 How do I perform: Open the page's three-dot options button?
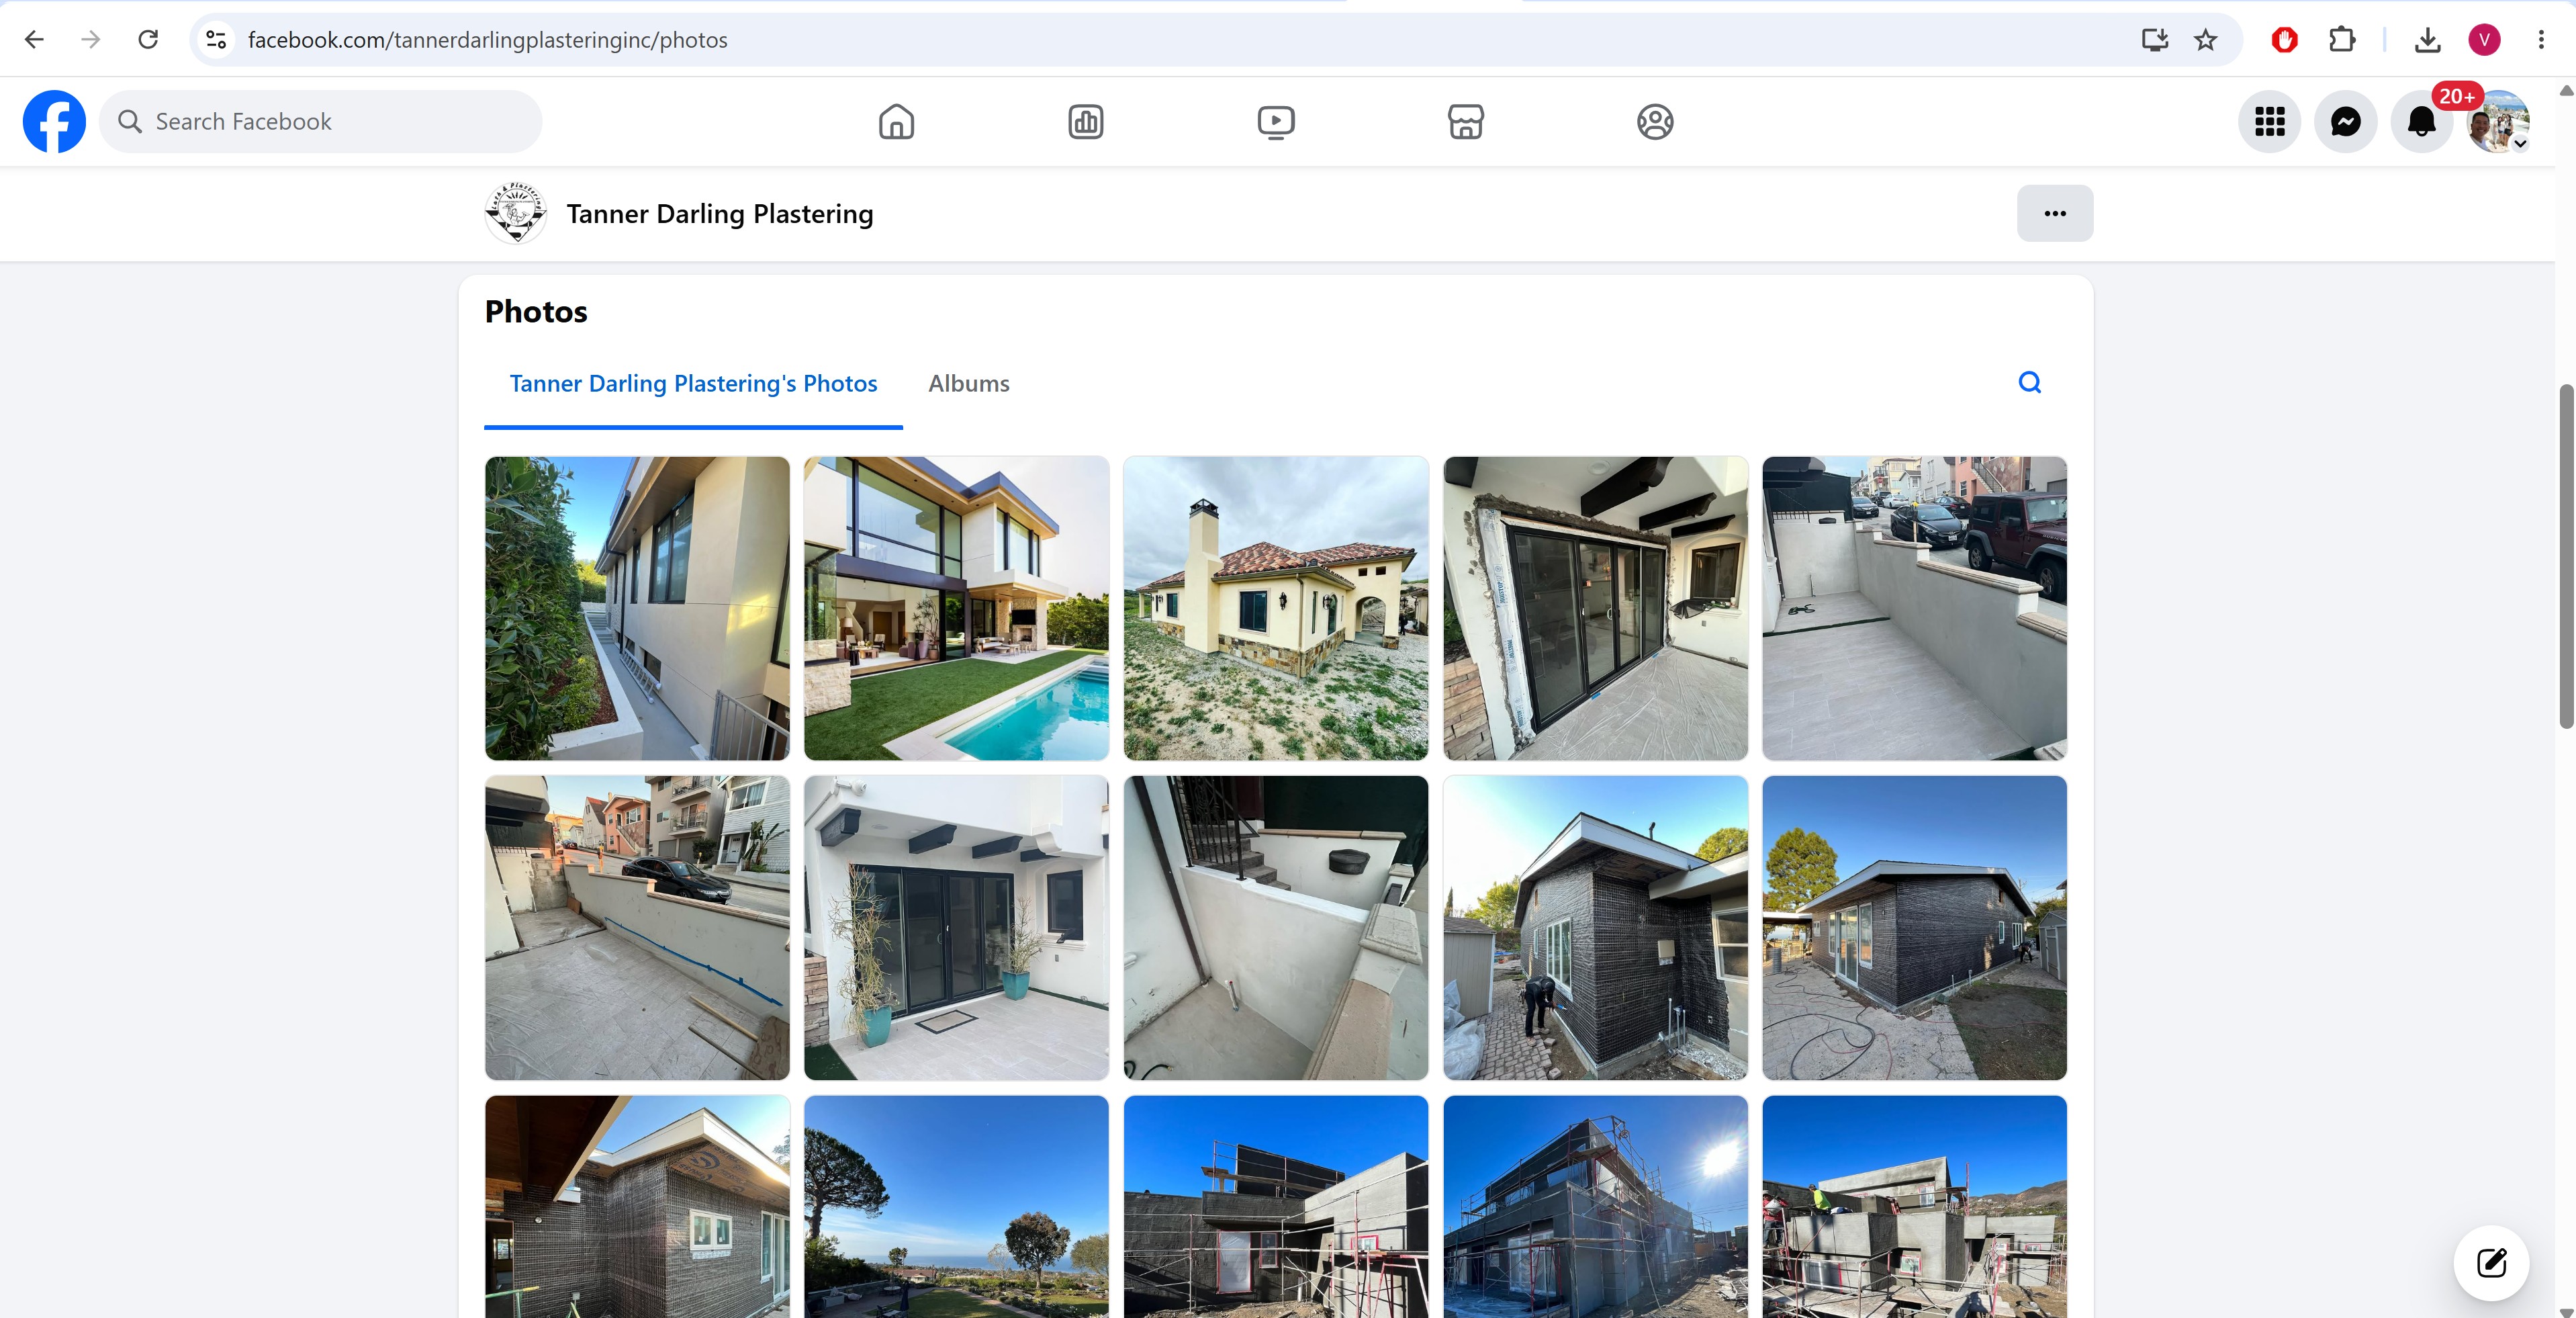tap(2055, 213)
